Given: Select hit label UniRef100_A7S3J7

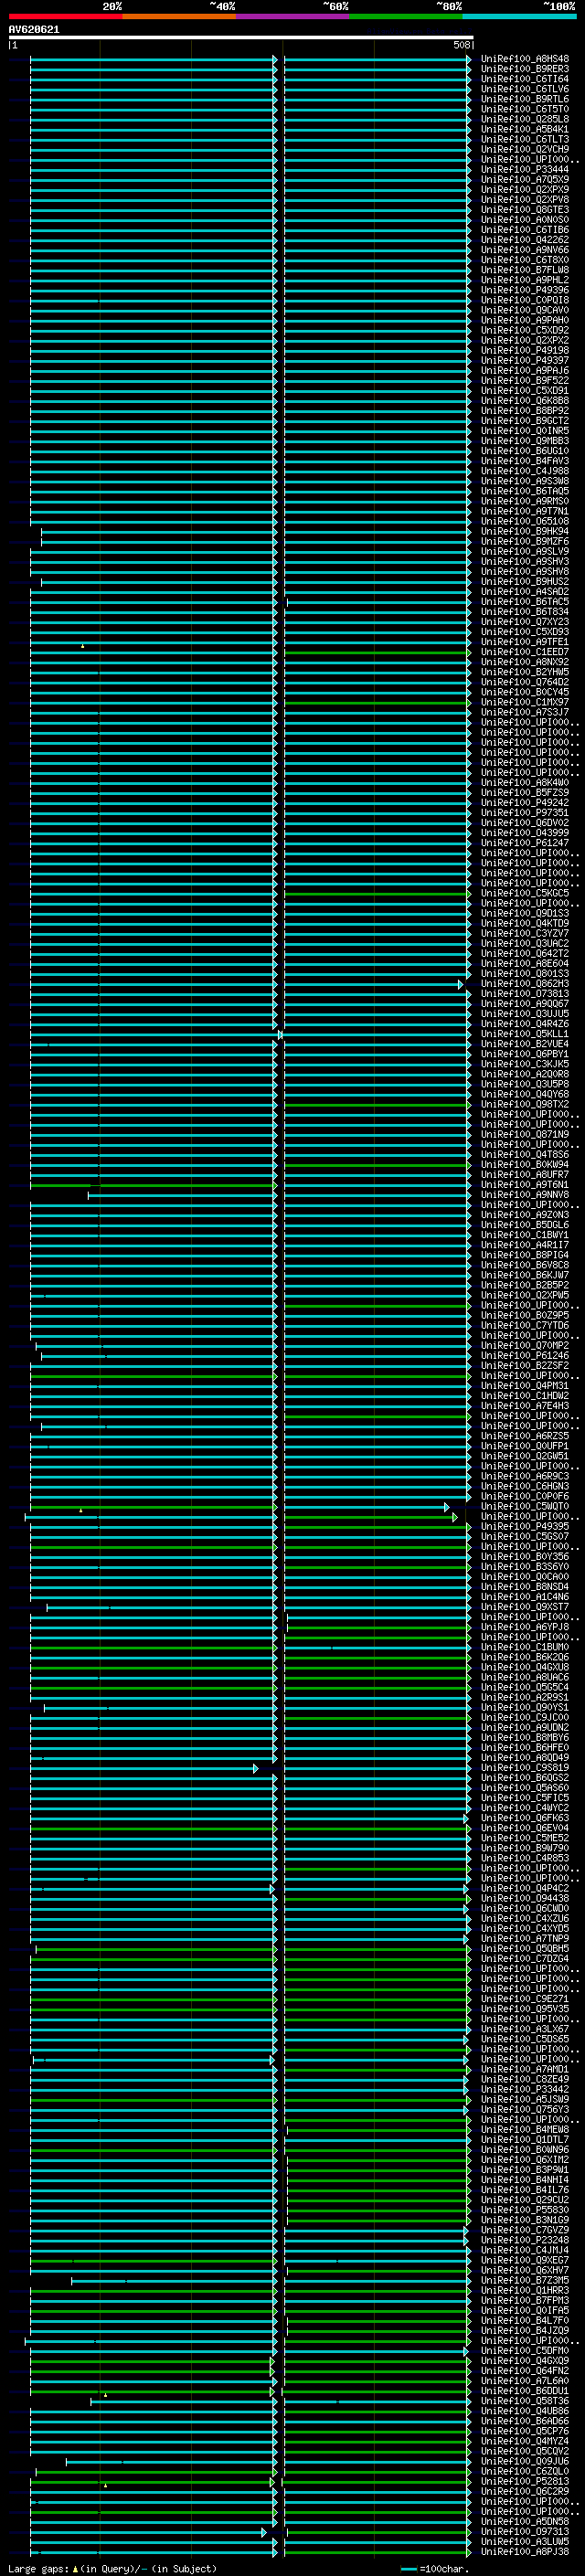Looking at the screenshot, I should point(525,712).
